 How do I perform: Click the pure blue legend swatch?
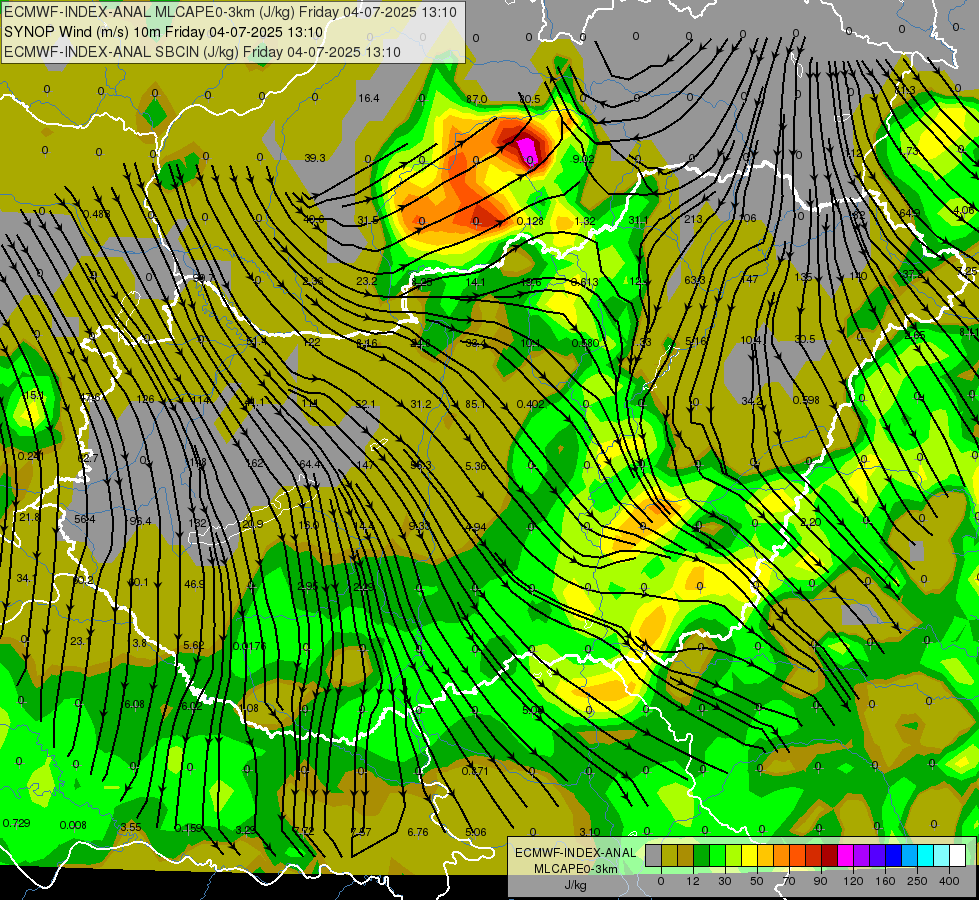point(894,855)
